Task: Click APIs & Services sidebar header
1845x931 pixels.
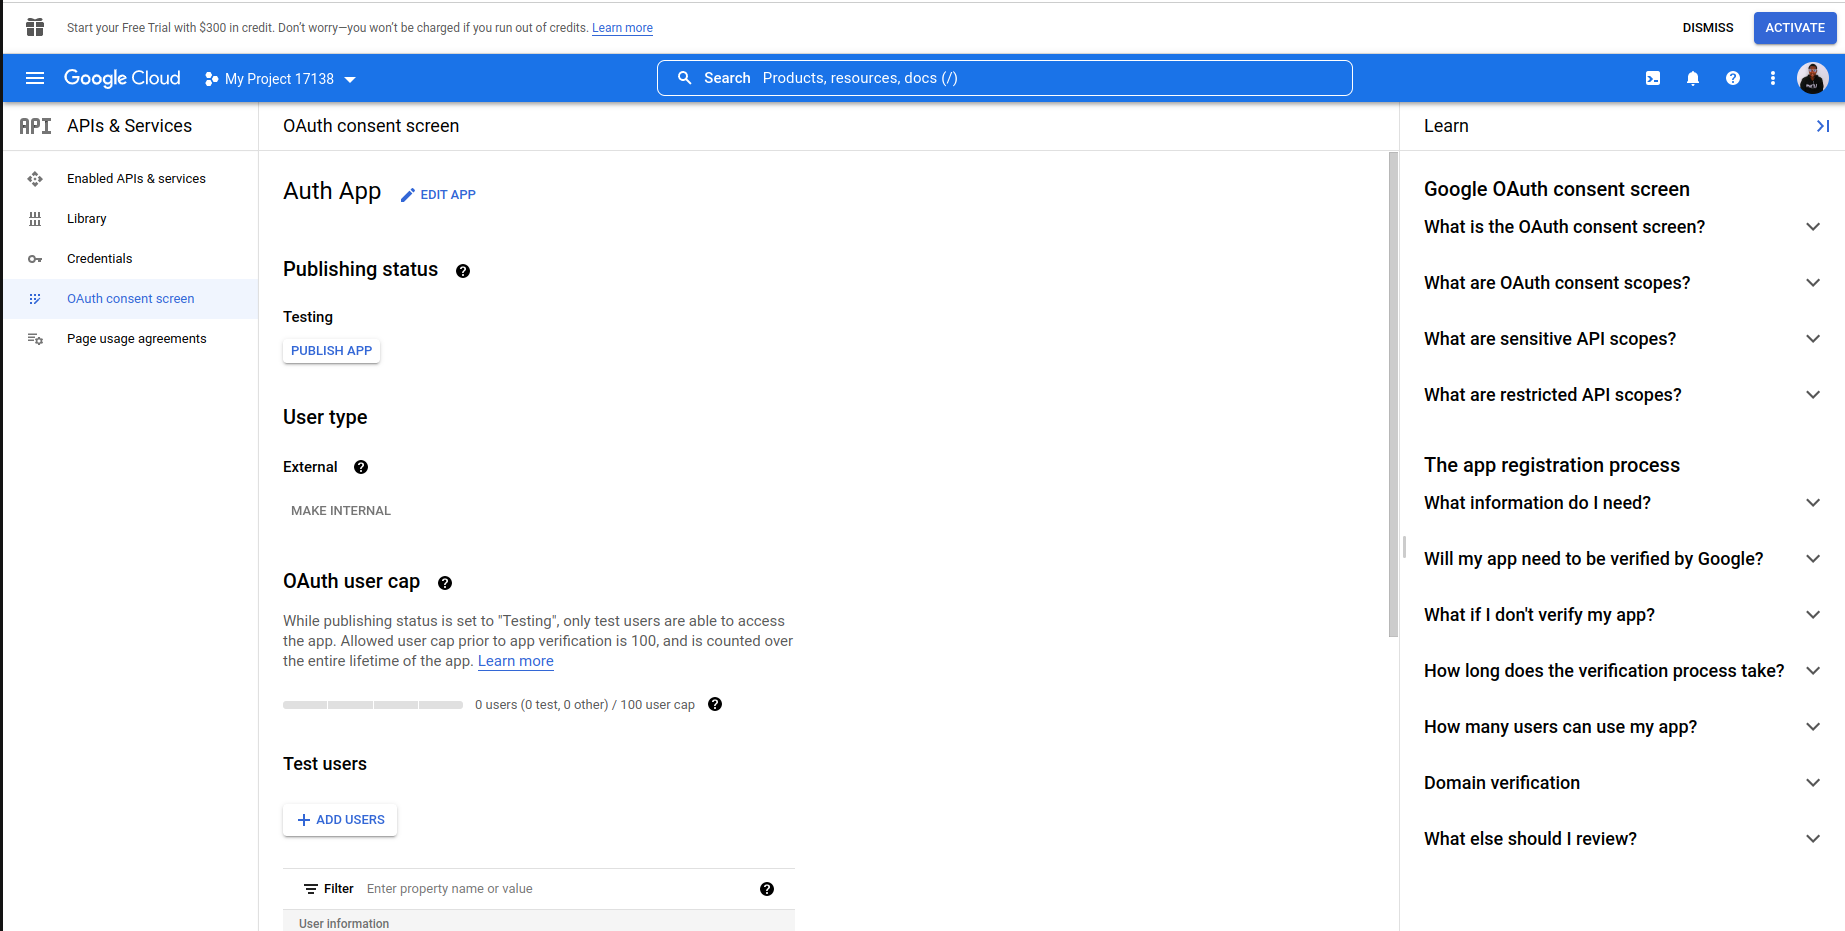Action: tap(129, 126)
